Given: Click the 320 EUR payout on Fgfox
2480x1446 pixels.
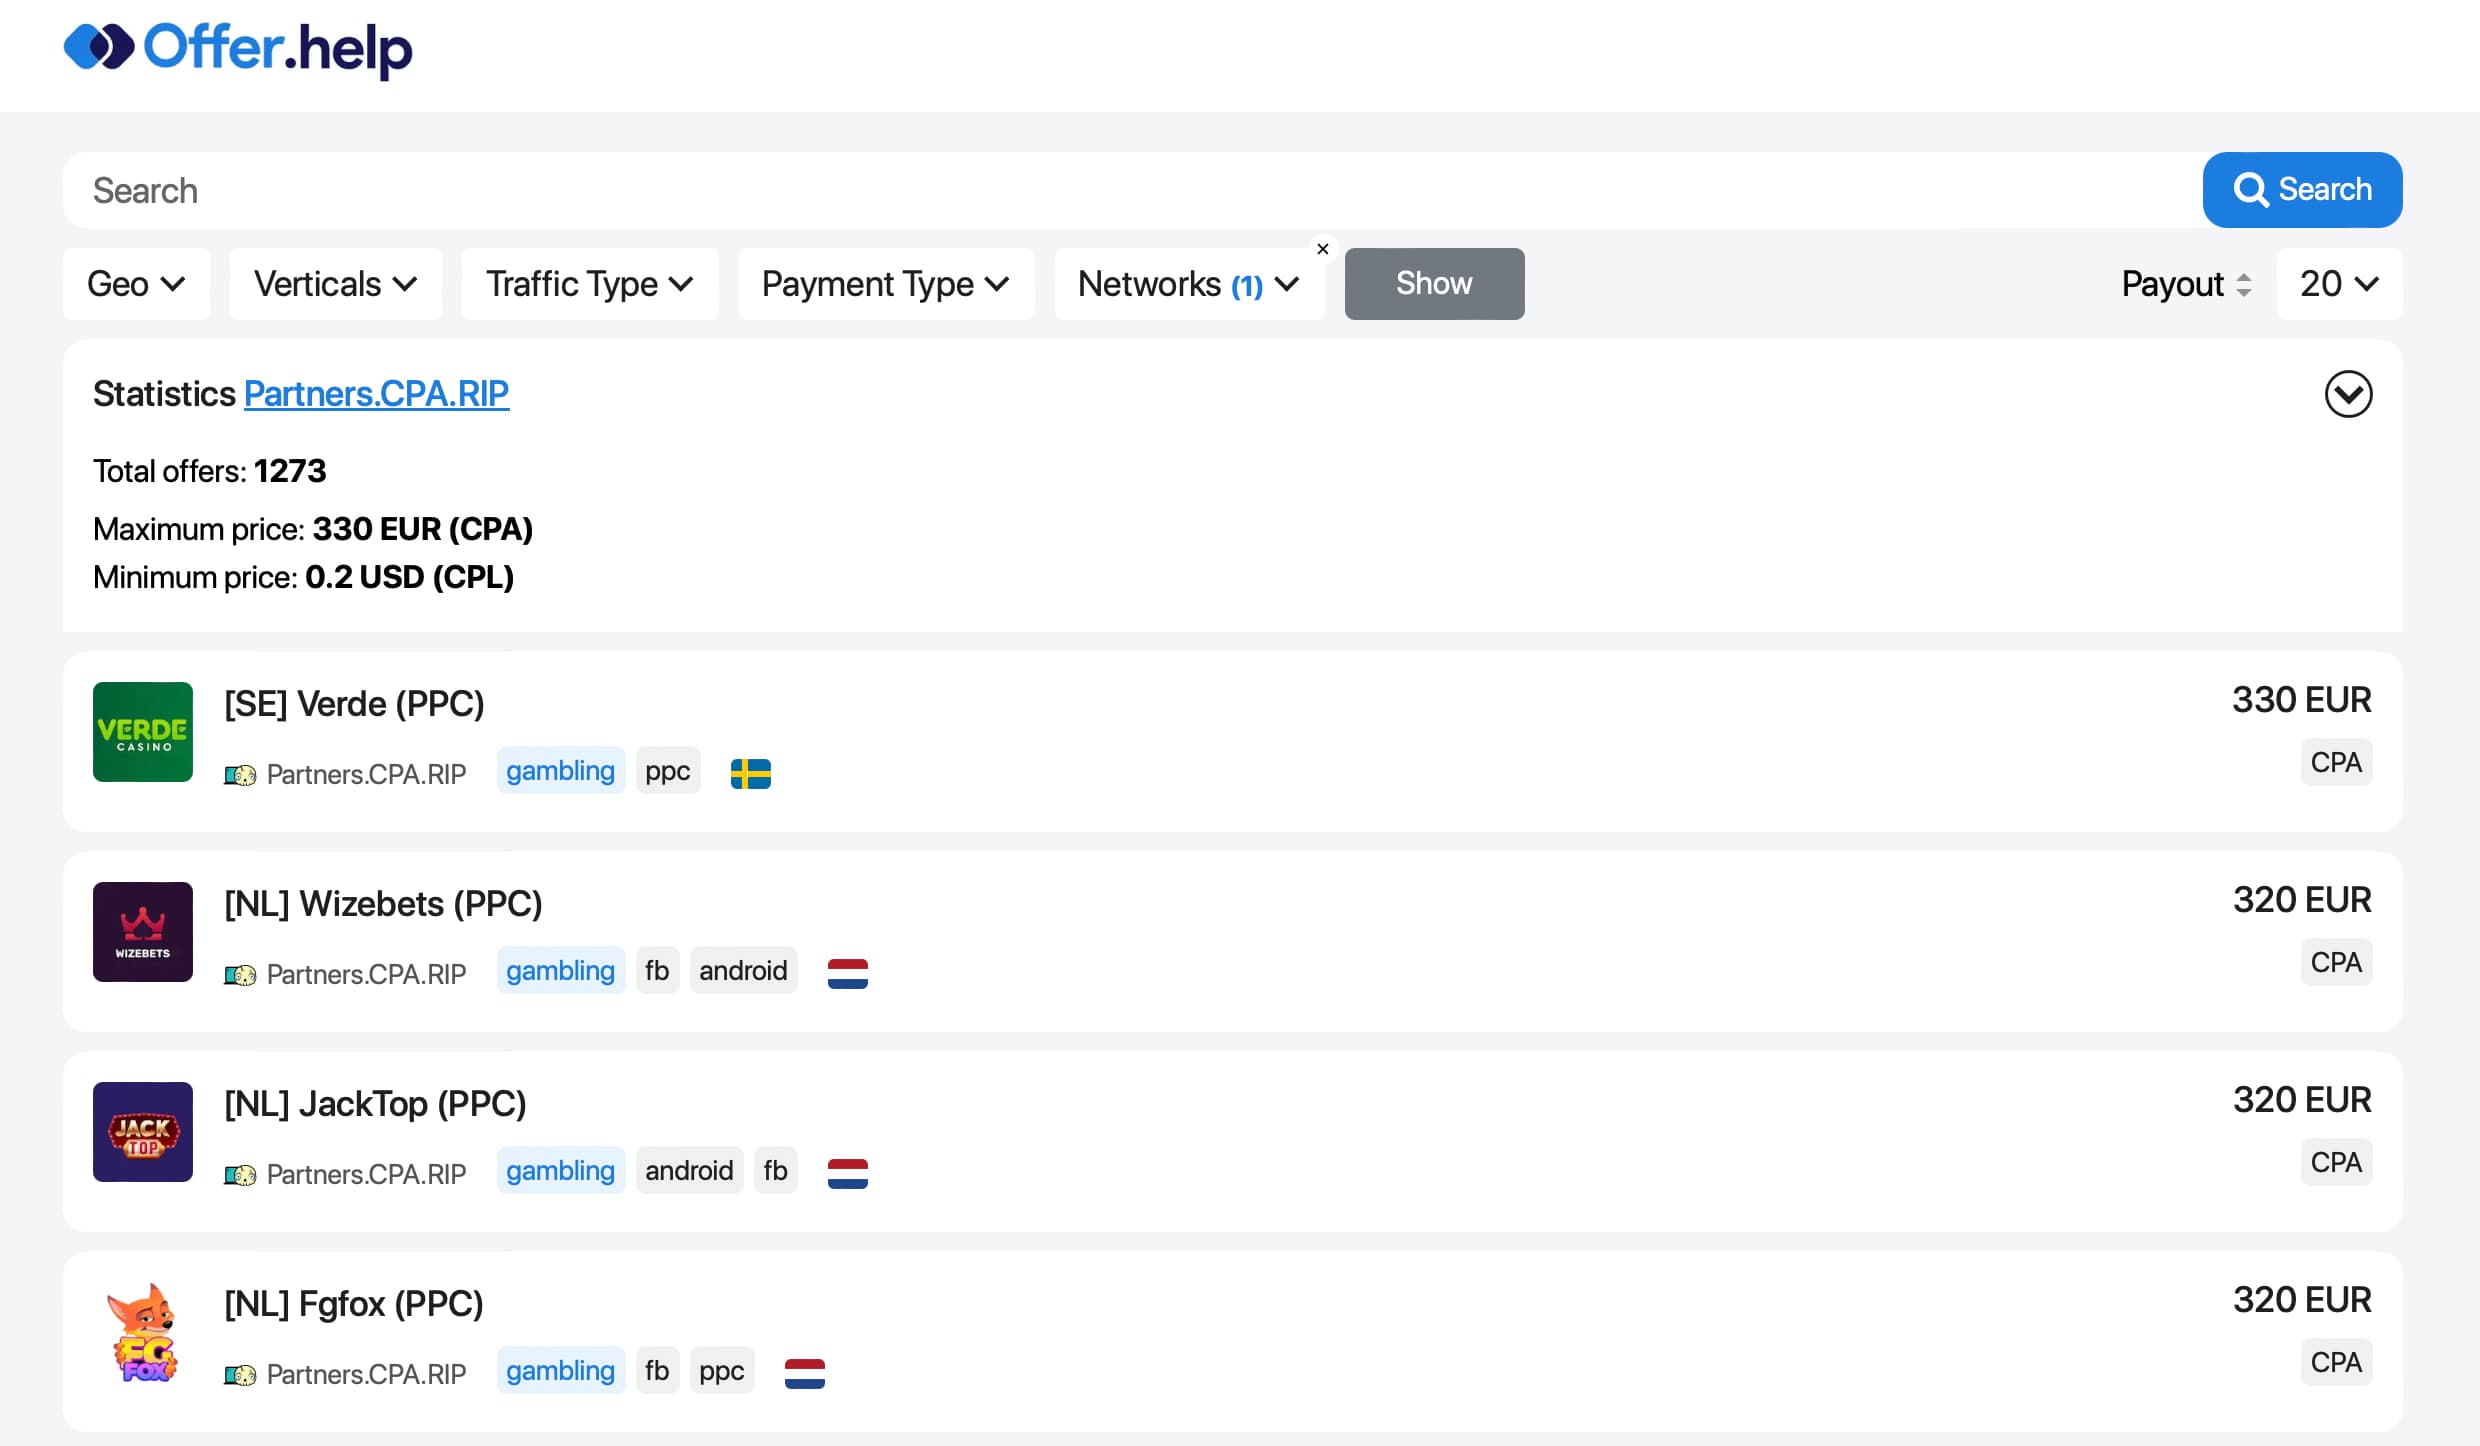Looking at the screenshot, I should [x=2302, y=1300].
